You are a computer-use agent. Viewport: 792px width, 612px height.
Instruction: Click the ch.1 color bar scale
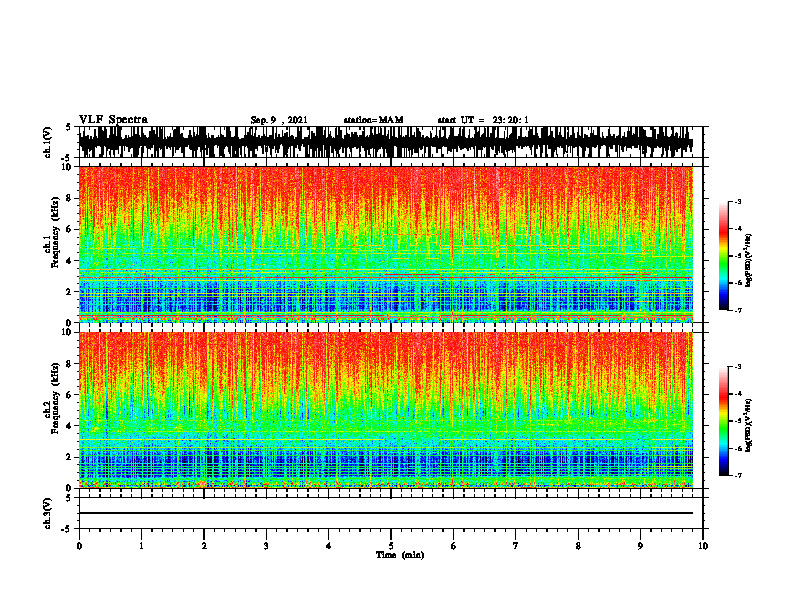pyautogui.click(x=723, y=256)
